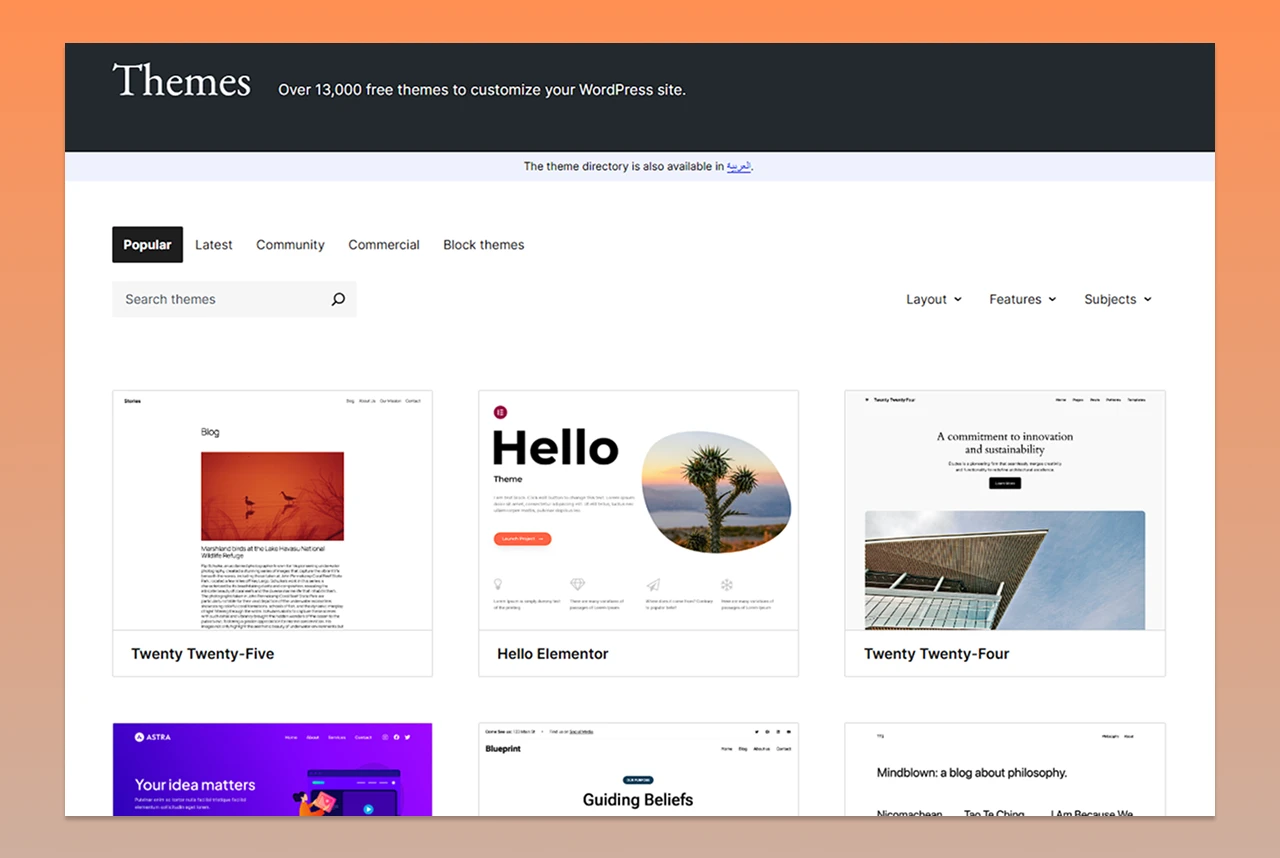Open Hello Elementor theme title
The image size is (1280, 858).
click(x=553, y=654)
